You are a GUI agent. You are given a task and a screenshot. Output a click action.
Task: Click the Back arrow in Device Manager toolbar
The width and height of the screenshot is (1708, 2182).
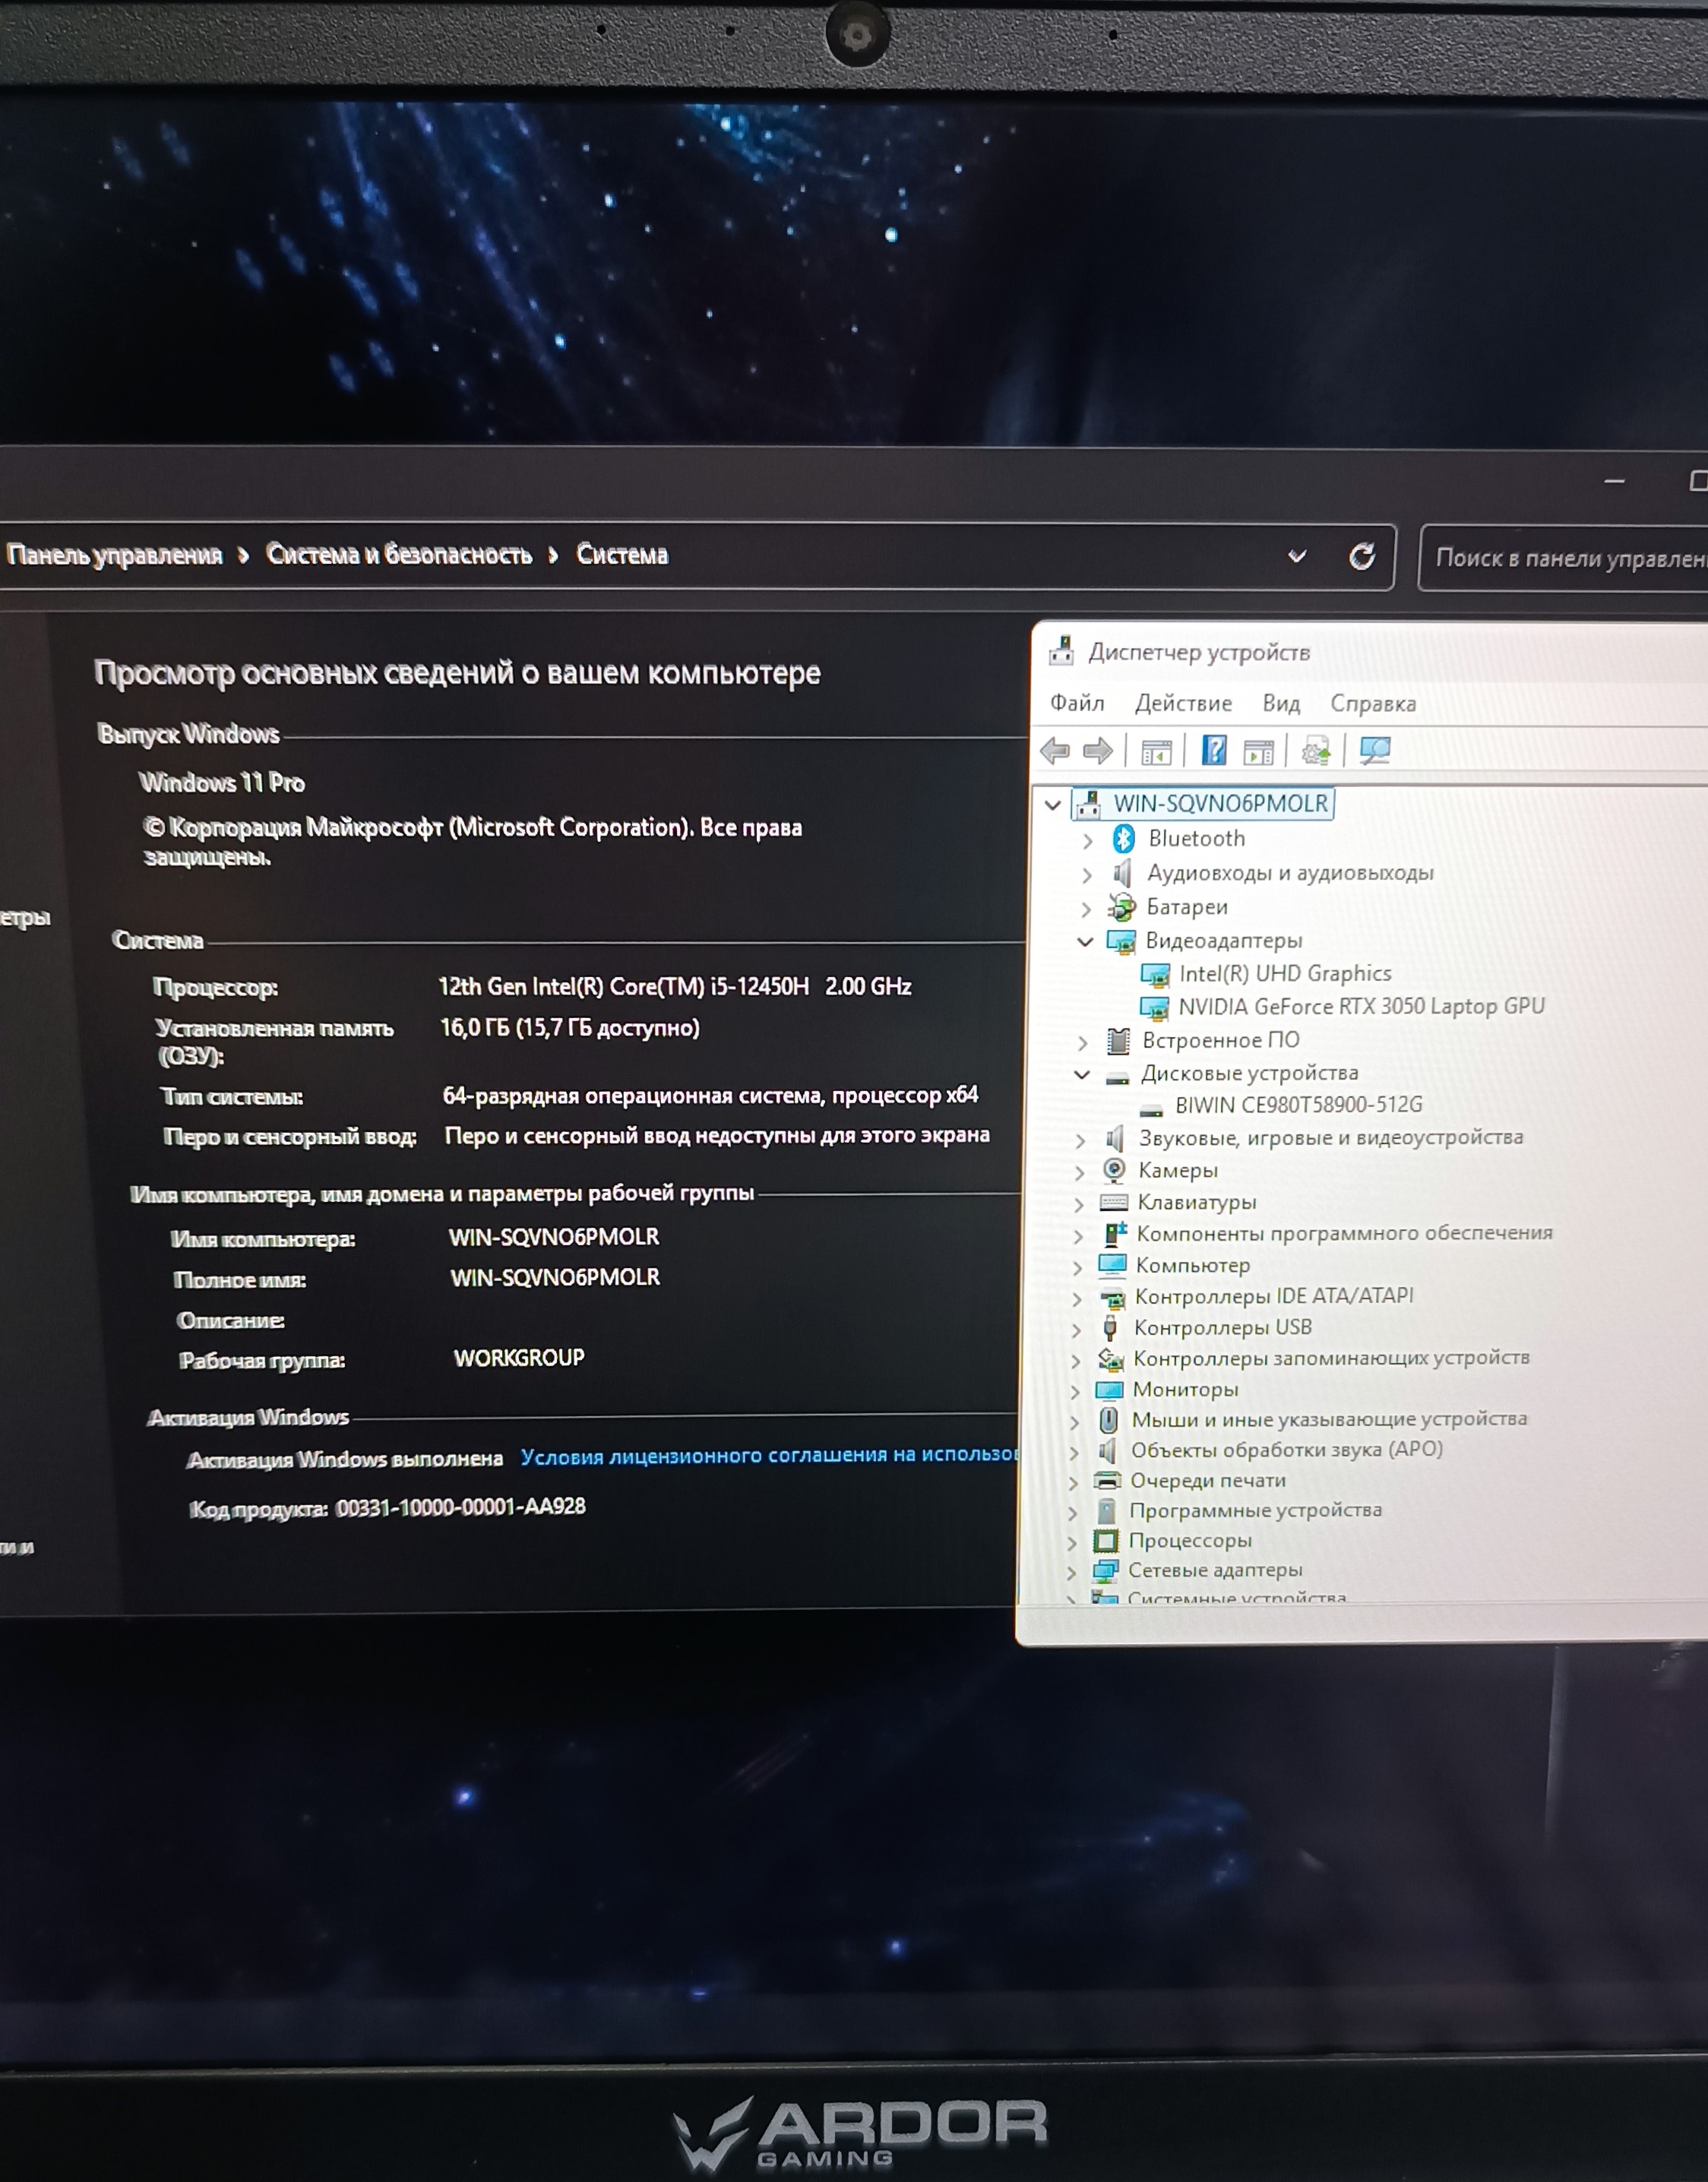coord(1055,750)
